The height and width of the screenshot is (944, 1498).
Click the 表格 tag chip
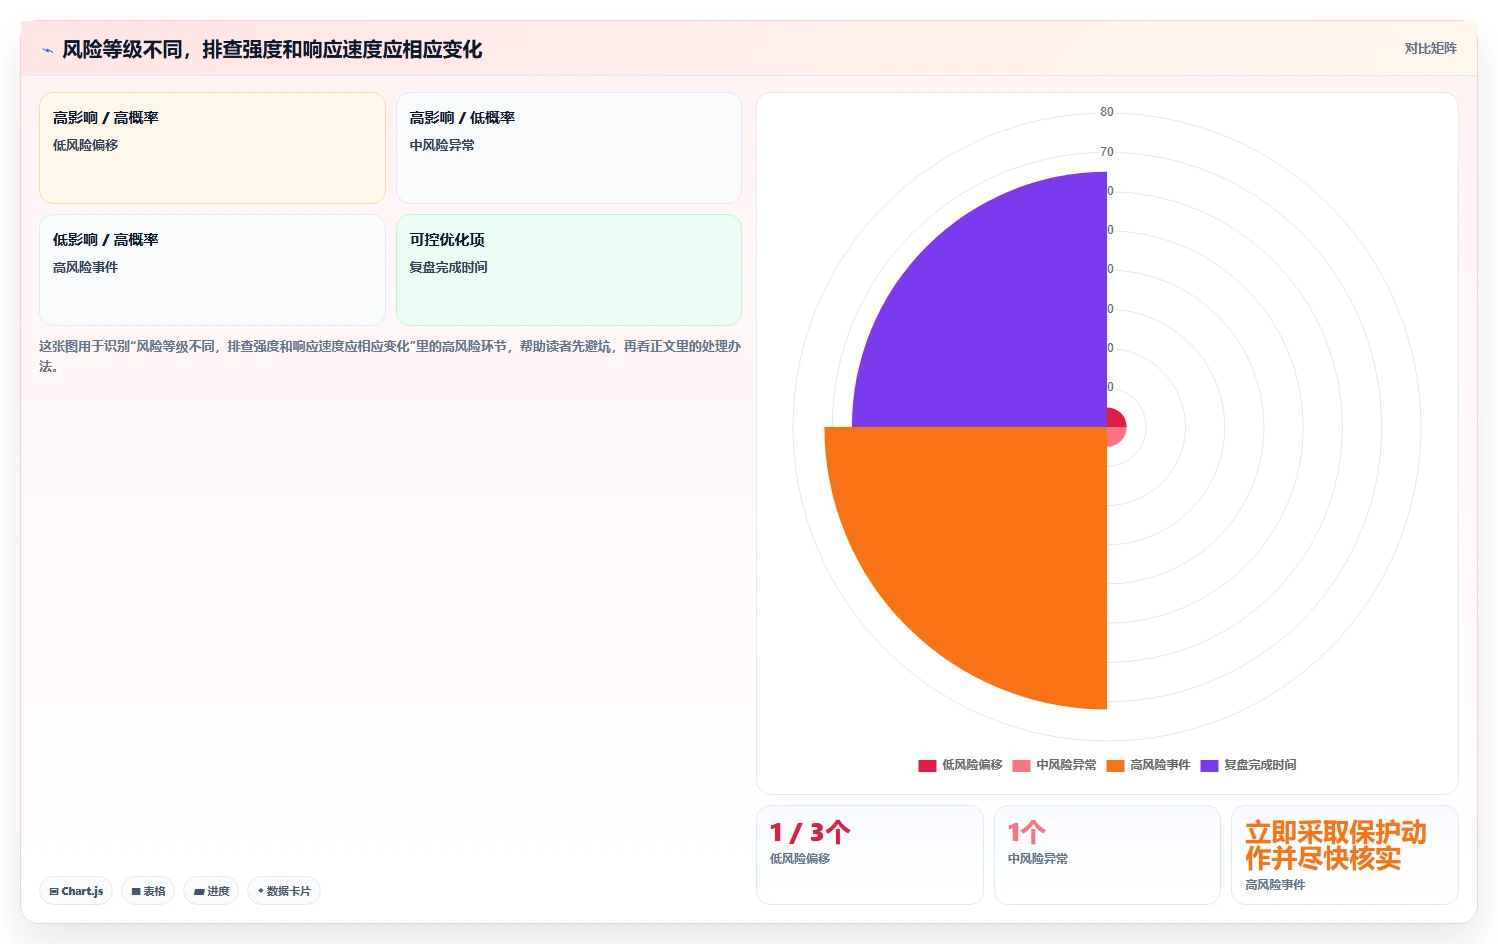148,891
